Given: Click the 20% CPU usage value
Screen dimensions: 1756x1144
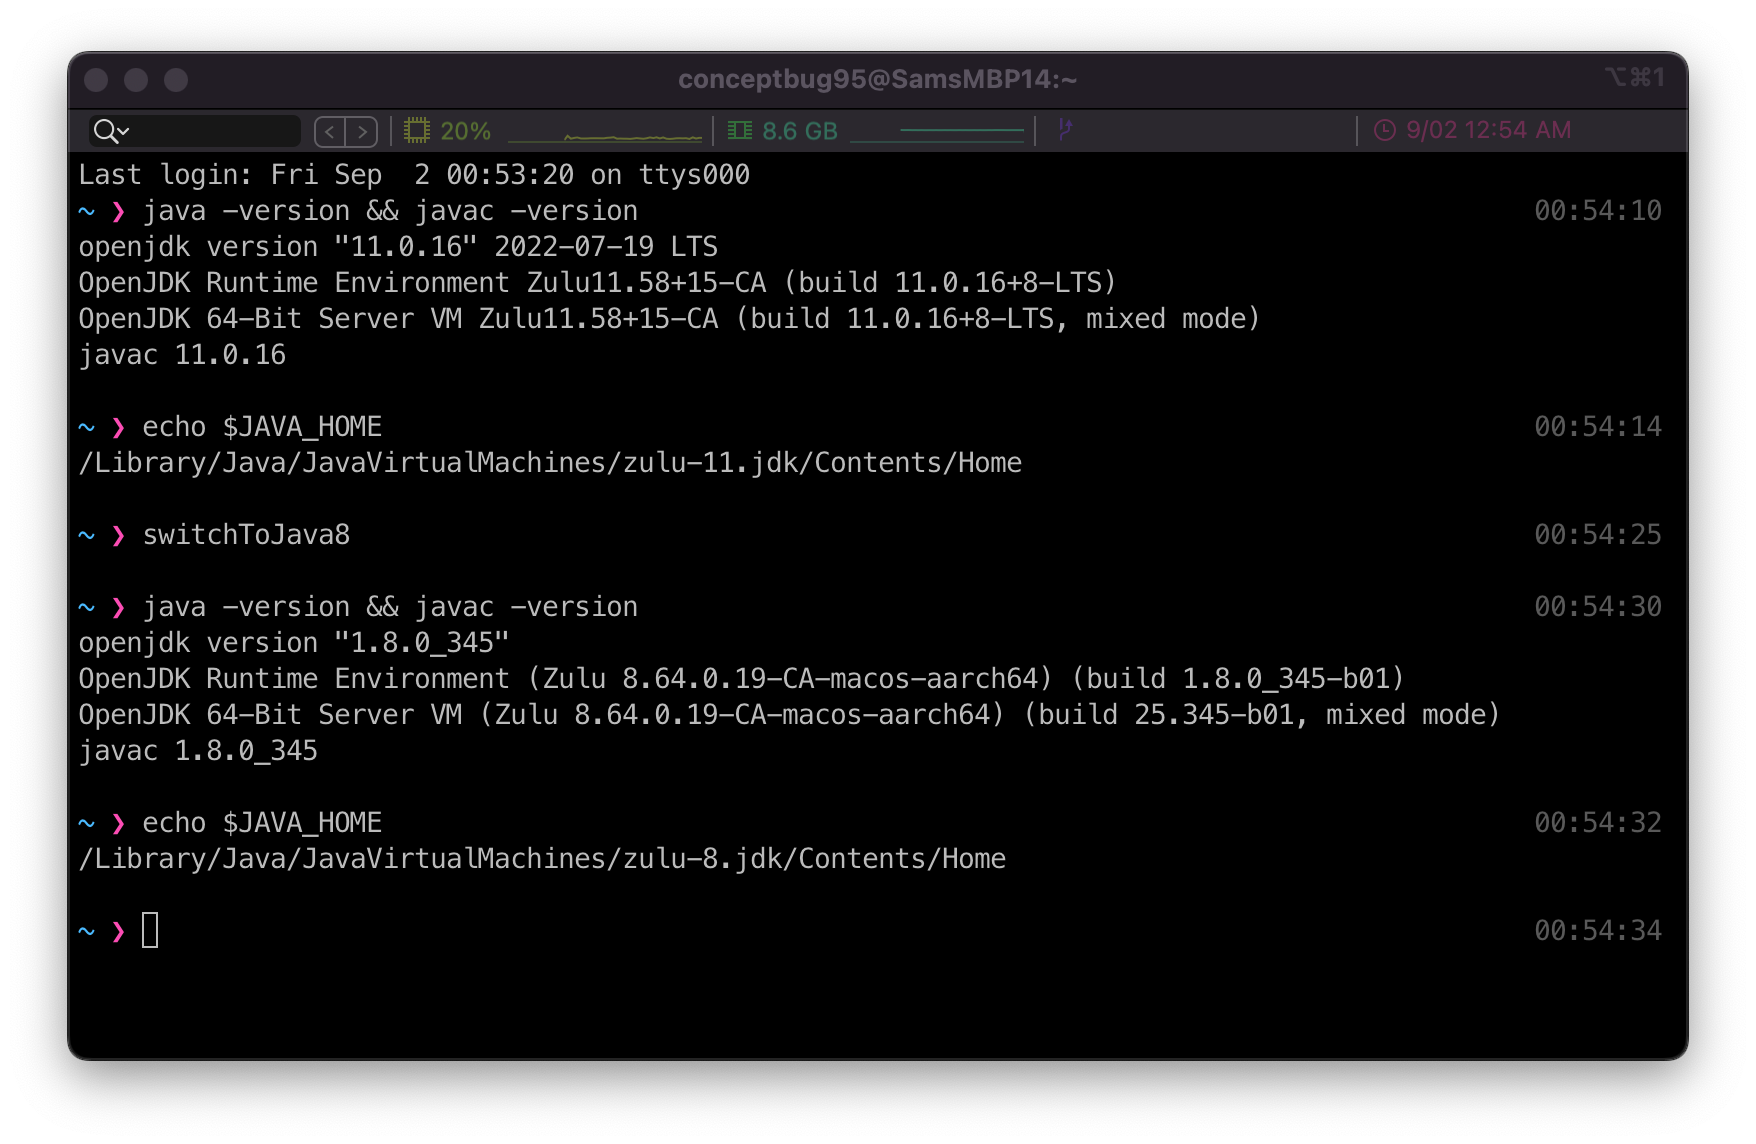Looking at the screenshot, I should (466, 131).
